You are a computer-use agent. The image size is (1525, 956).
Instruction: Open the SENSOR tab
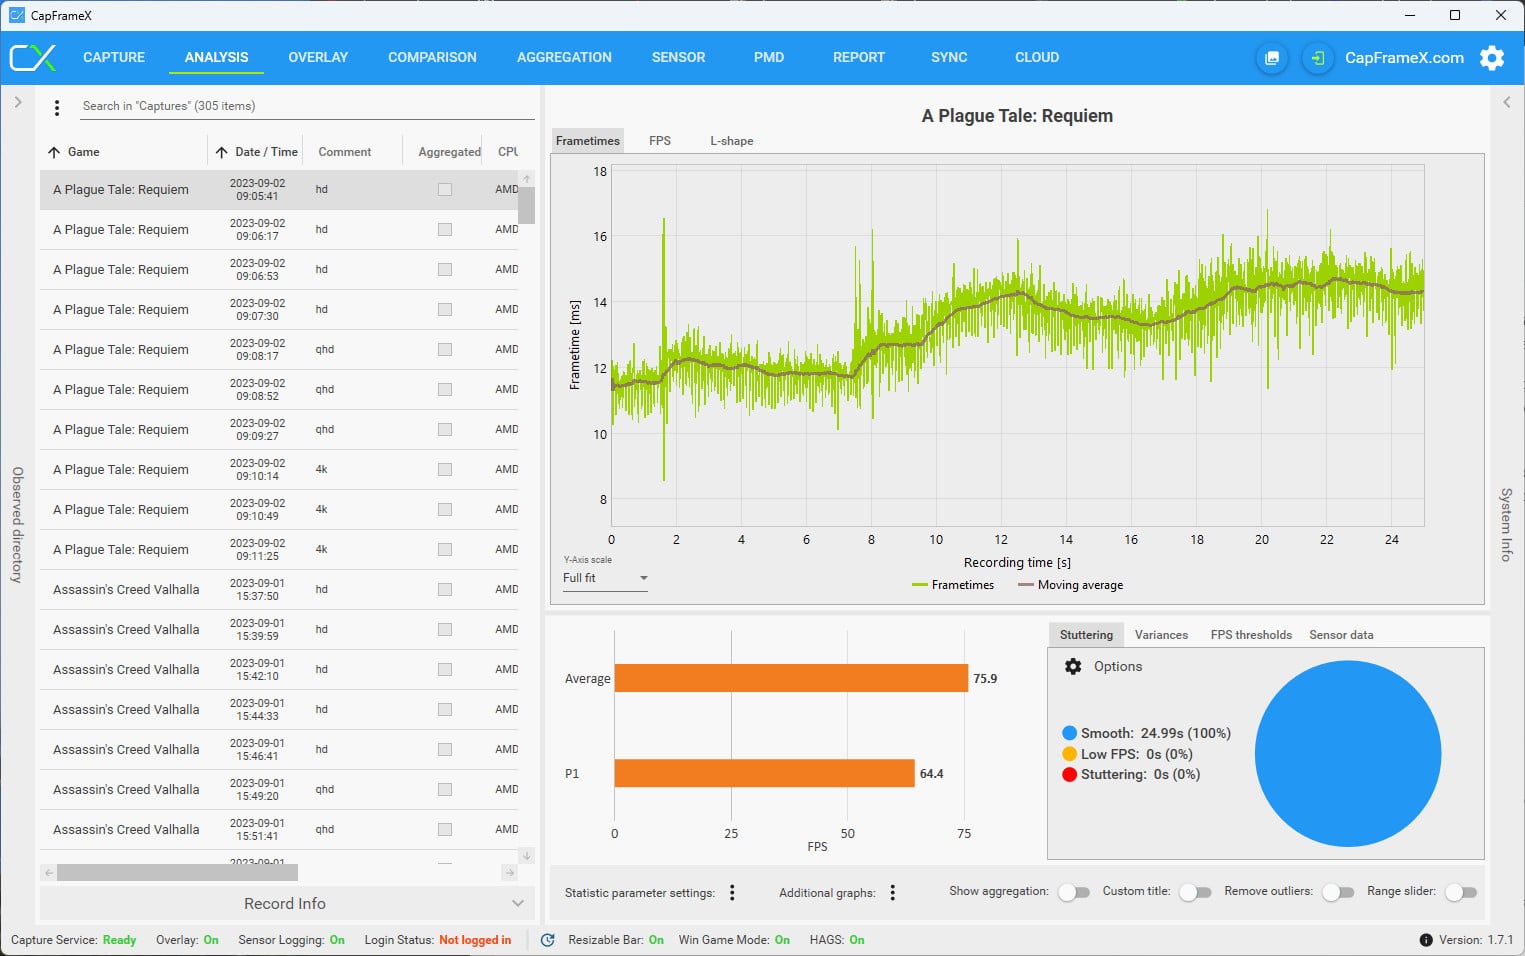678,58
